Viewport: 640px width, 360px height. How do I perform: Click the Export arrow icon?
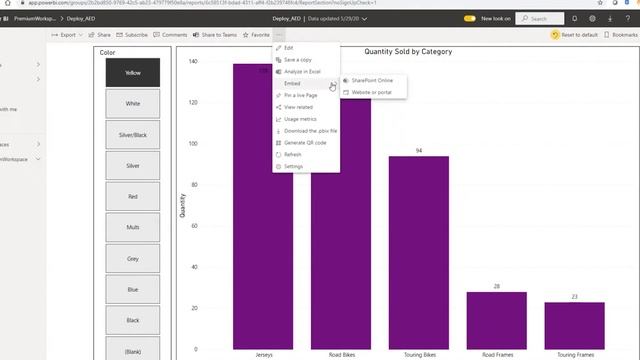coord(55,35)
